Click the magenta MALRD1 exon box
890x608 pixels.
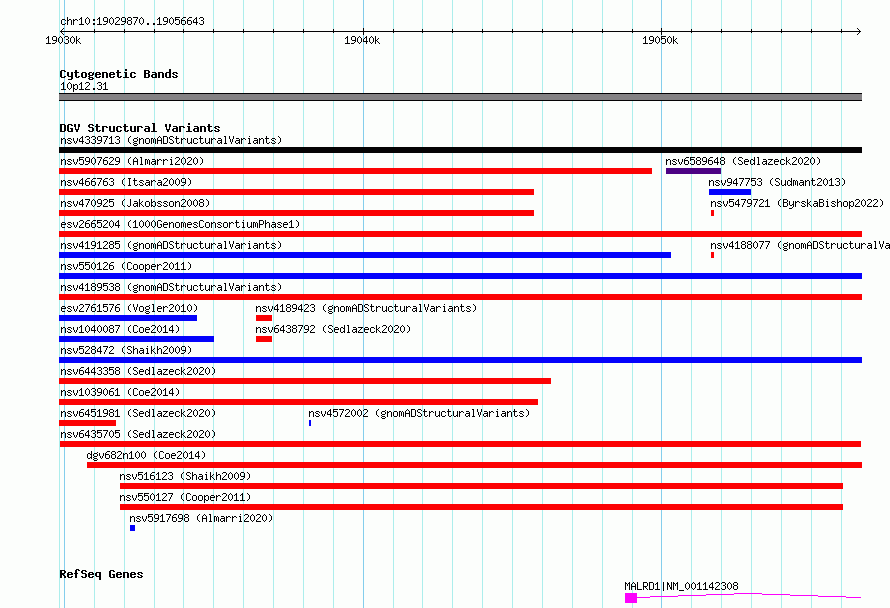pos(631,598)
